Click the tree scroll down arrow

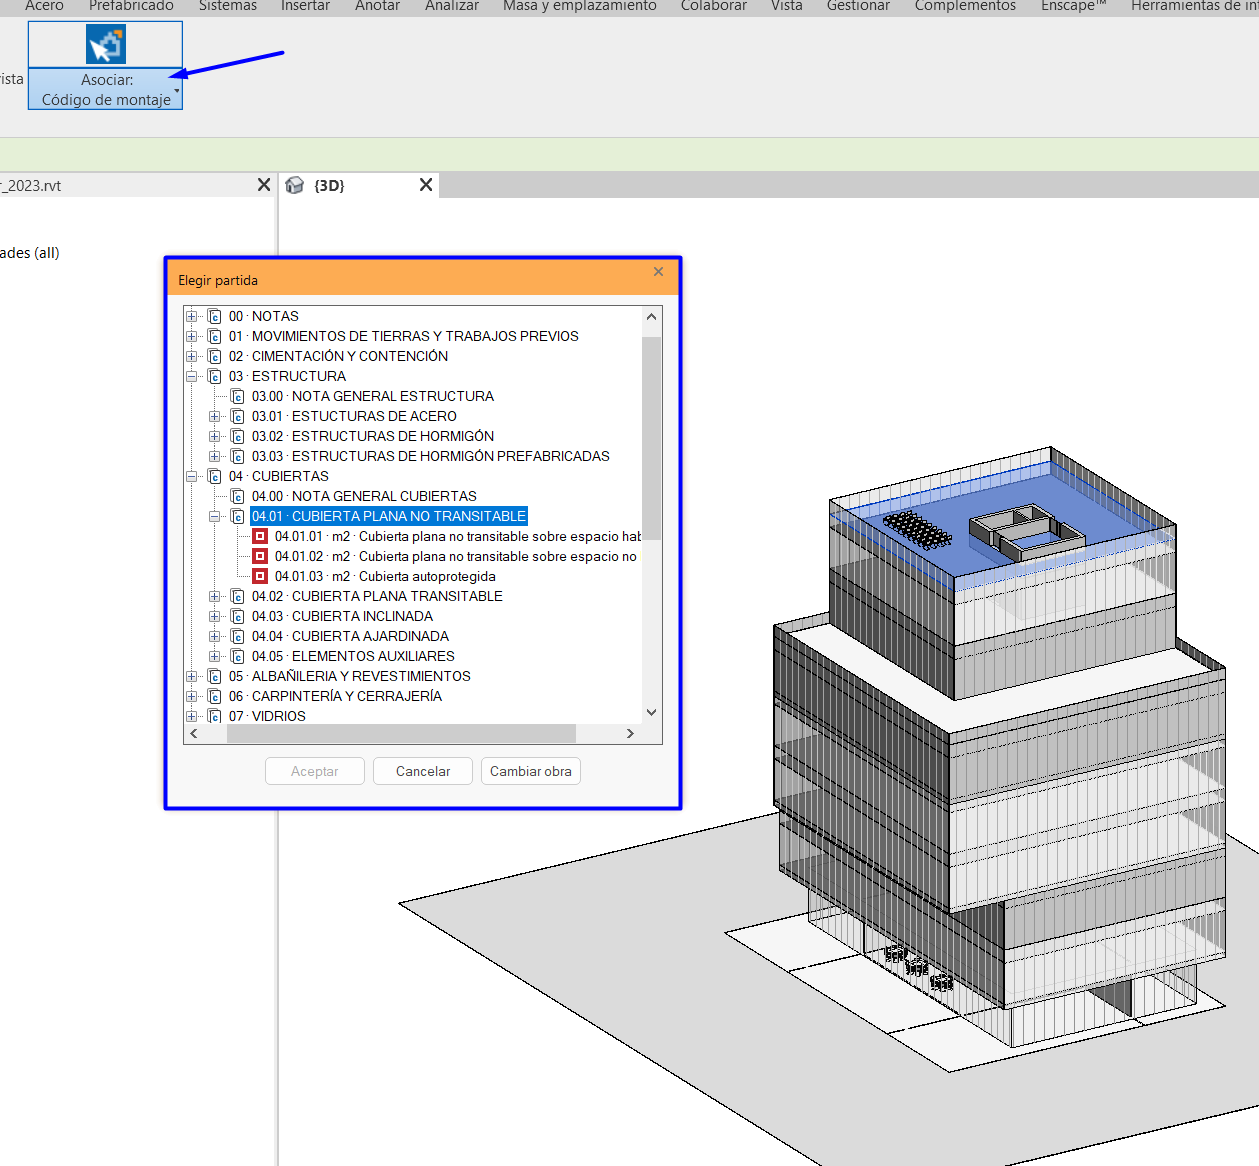651,713
